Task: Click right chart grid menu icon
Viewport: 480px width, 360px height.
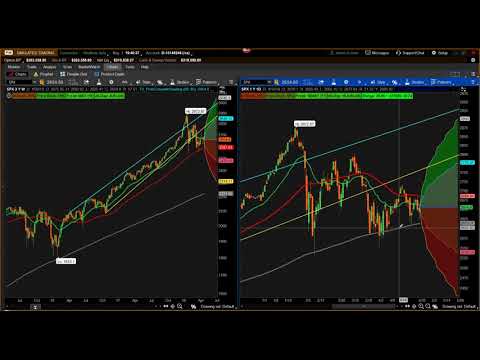Action: coord(472,82)
